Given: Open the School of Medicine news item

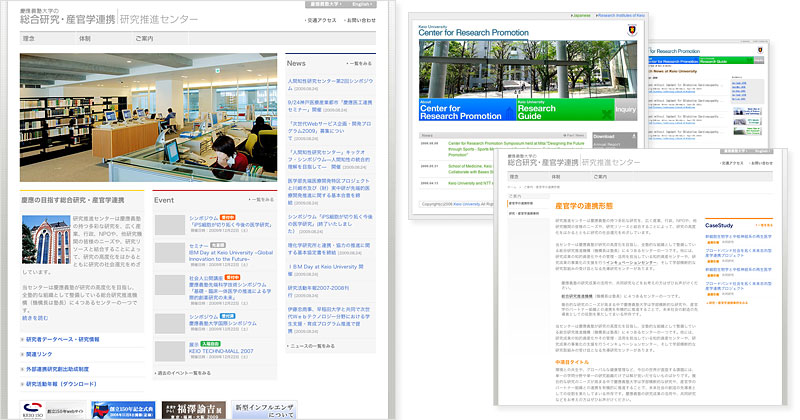Looking at the screenshot, I should [x=470, y=169].
